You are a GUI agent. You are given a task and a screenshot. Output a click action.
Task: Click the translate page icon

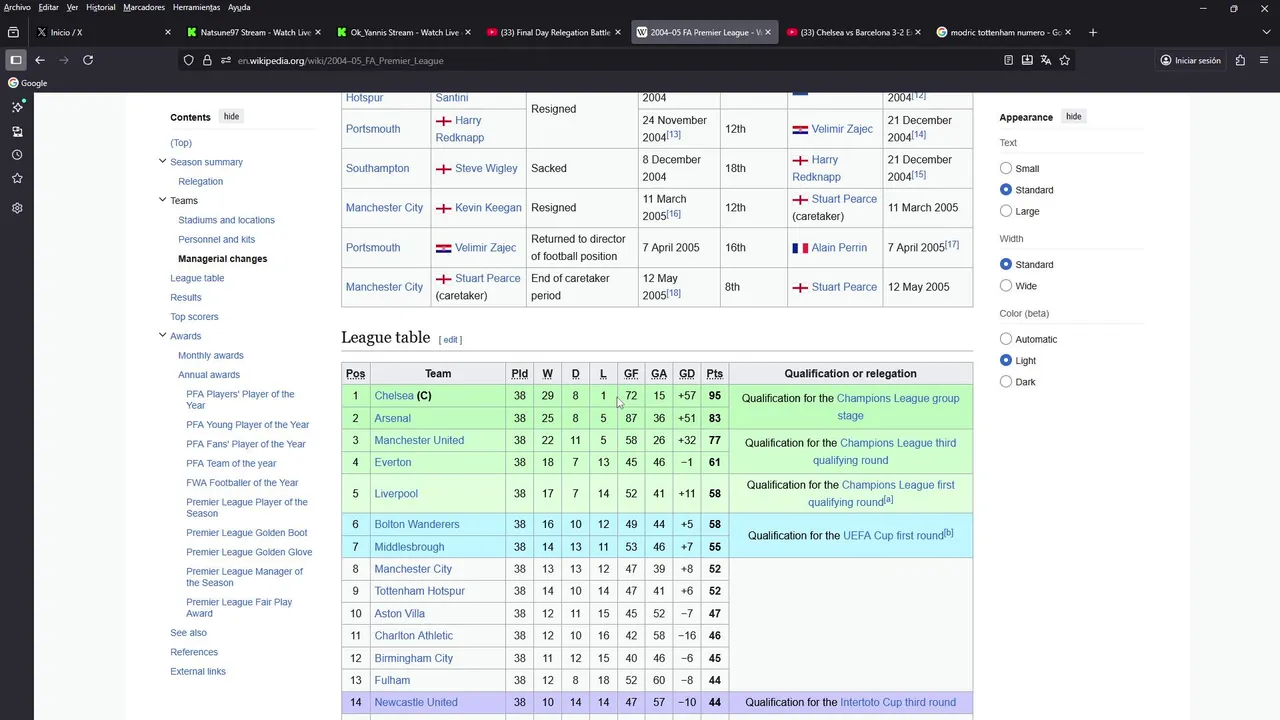click(x=1046, y=60)
